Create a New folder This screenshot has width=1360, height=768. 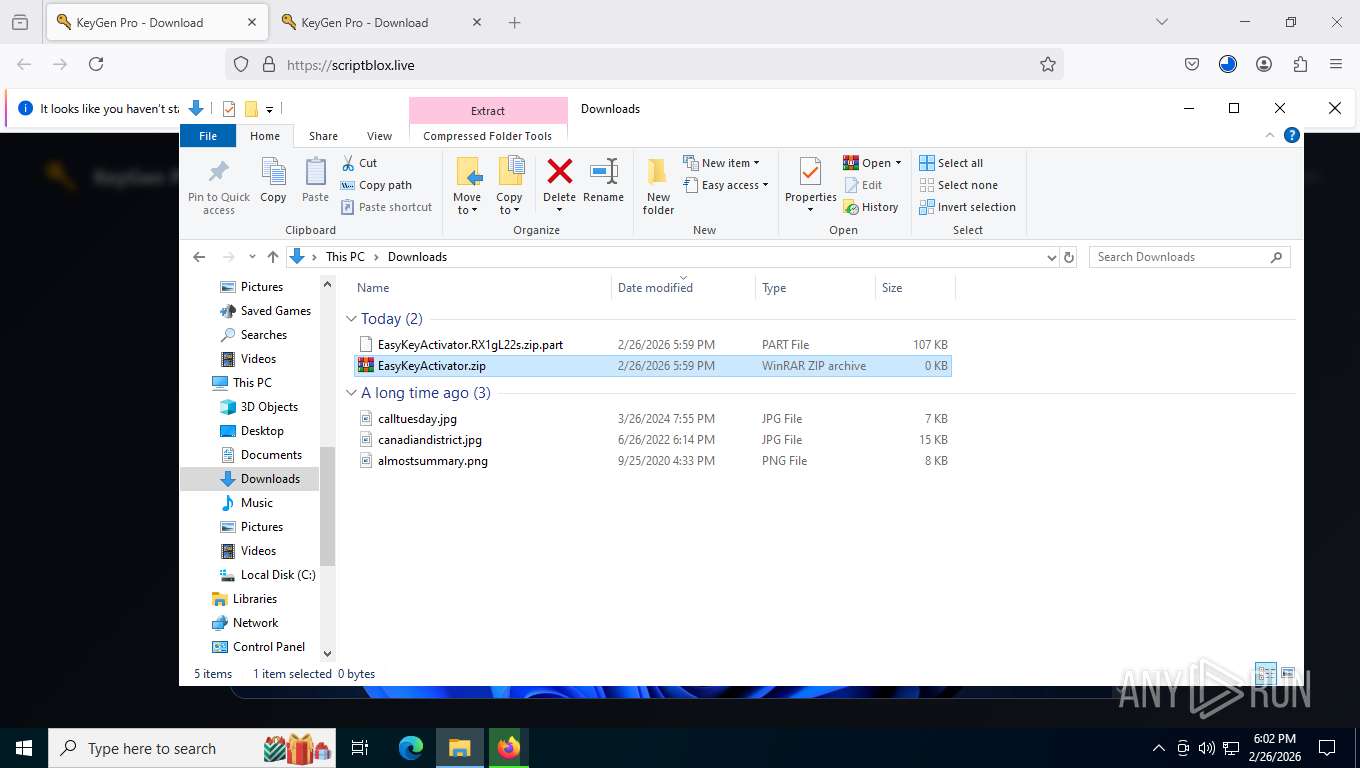pos(658,186)
